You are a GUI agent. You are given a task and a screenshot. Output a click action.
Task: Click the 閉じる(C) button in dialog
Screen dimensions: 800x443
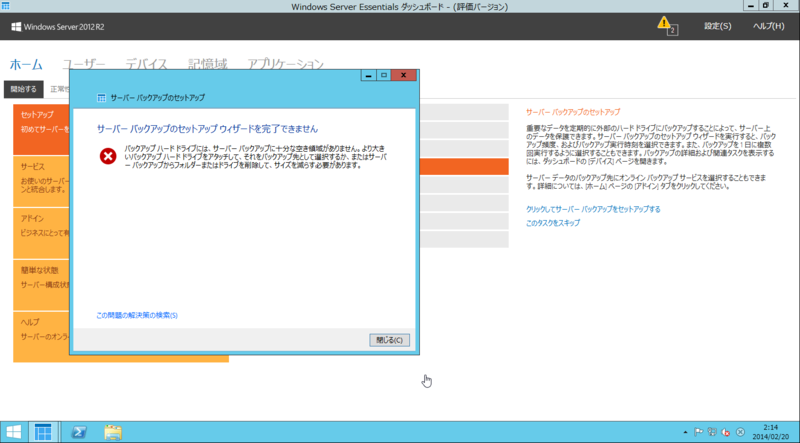389,340
